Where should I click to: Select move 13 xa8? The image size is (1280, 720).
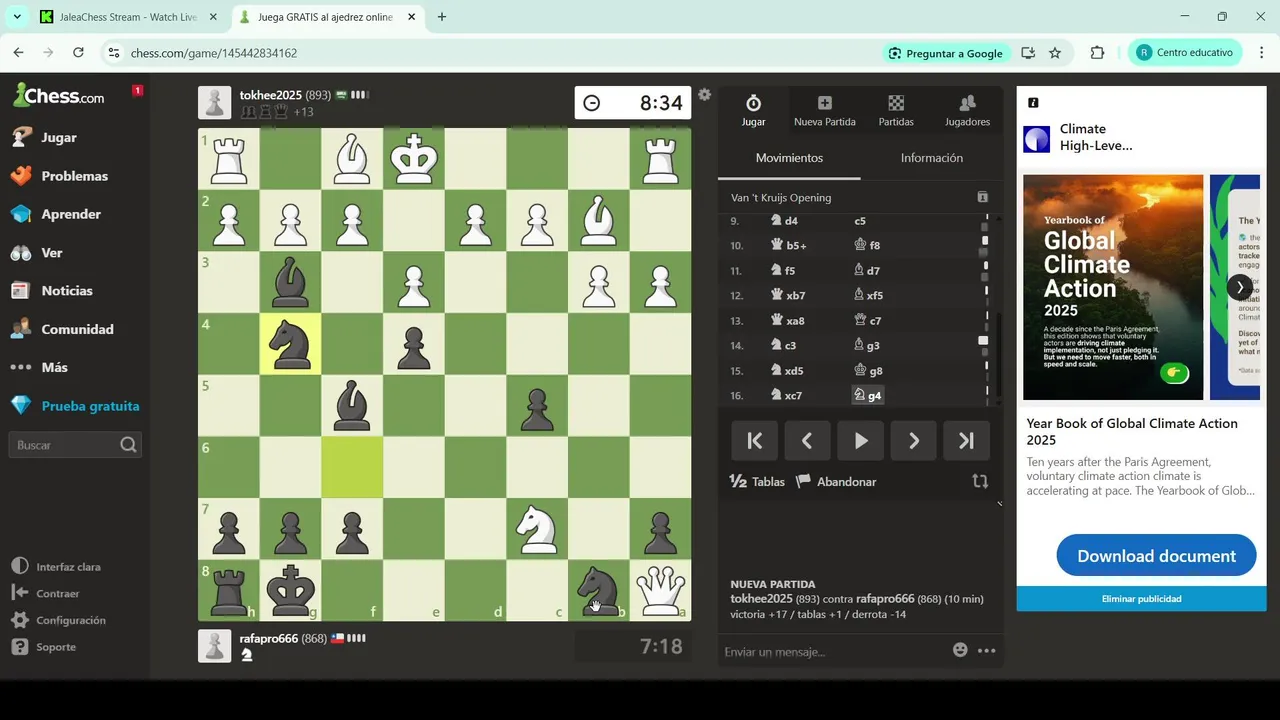tap(787, 321)
